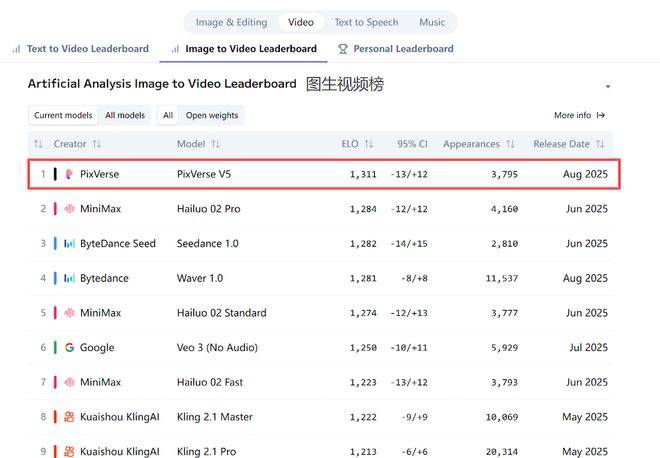The width and height of the screenshot is (660, 458).
Task: Click the PixVerse creator logo icon
Action: (x=69, y=174)
